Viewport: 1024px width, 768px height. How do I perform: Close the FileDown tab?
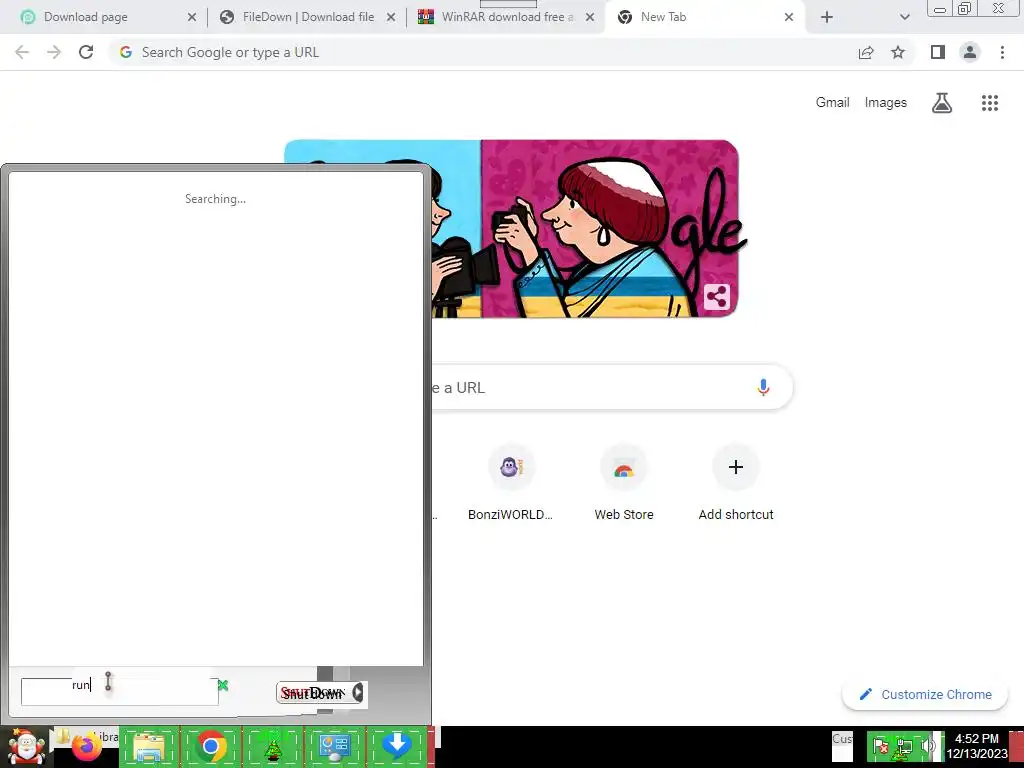coord(391,17)
